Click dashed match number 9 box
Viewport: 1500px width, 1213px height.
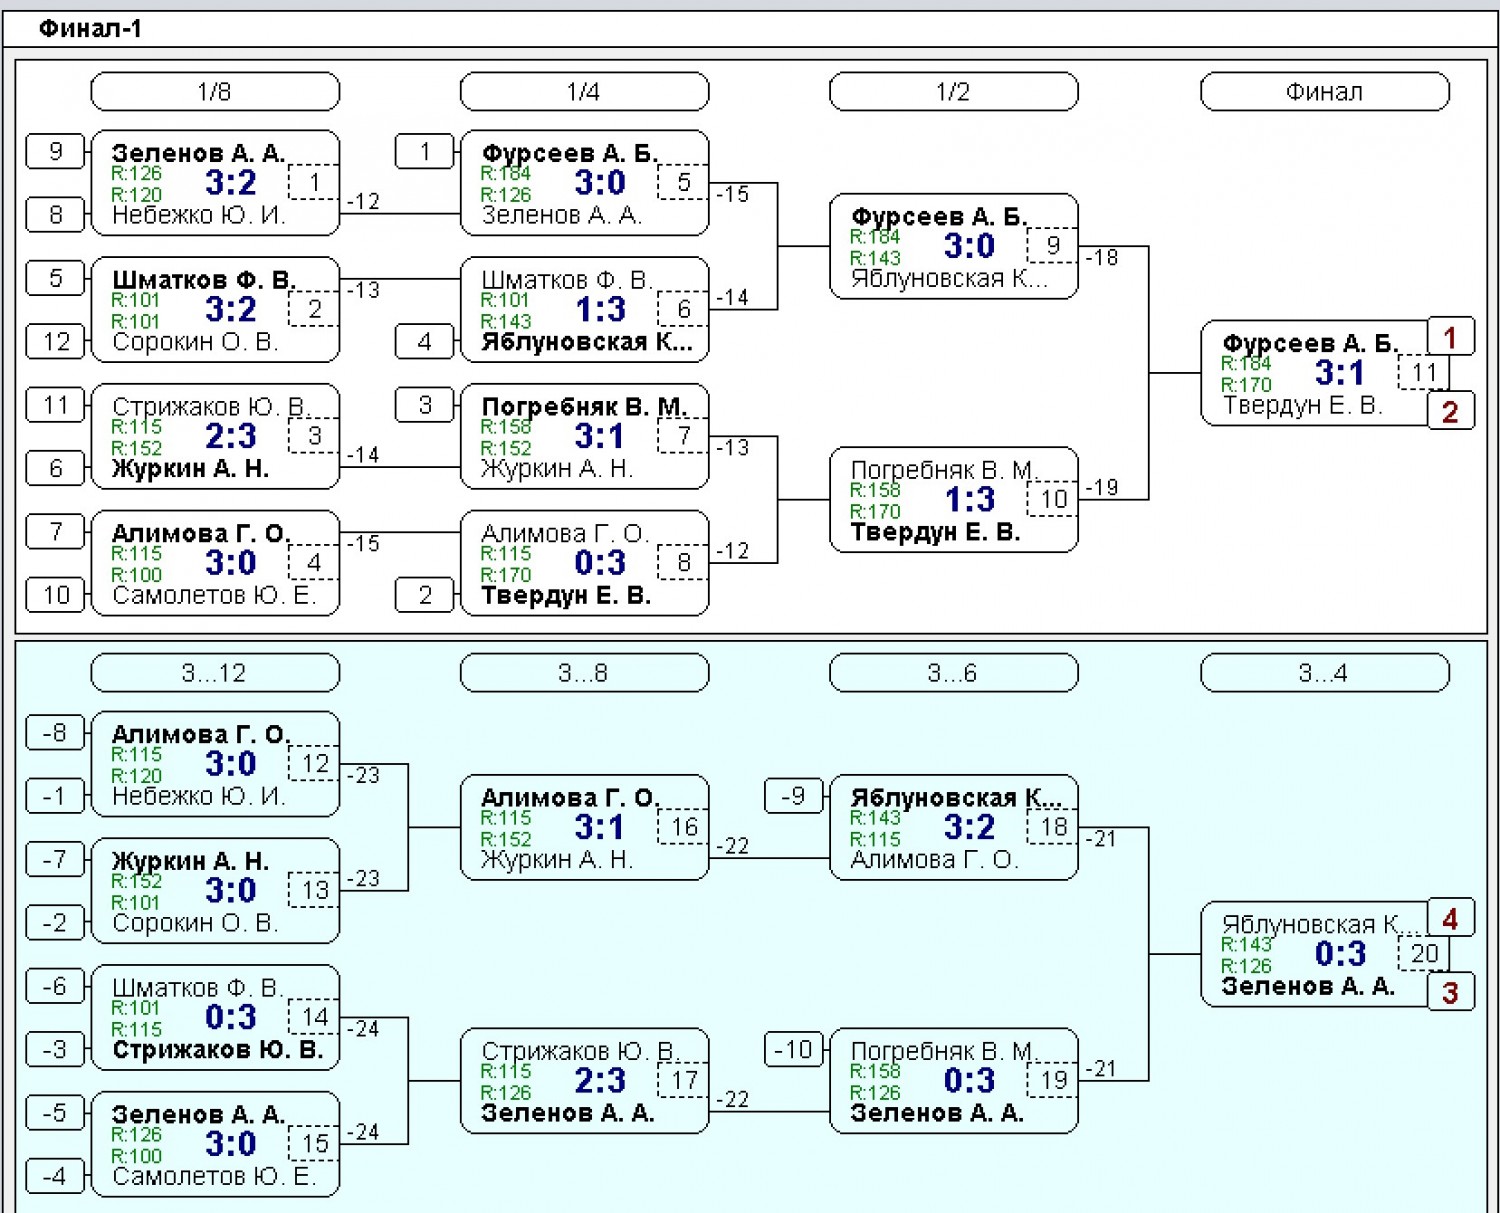[1053, 246]
